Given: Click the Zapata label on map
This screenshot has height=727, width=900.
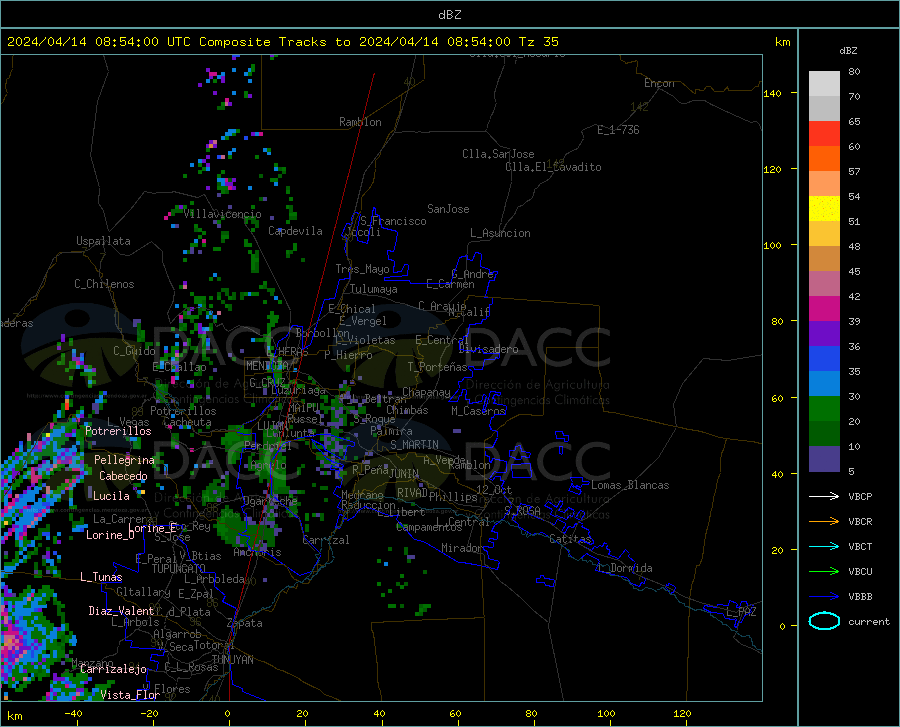Looking at the screenshot, I should [245, 623].
